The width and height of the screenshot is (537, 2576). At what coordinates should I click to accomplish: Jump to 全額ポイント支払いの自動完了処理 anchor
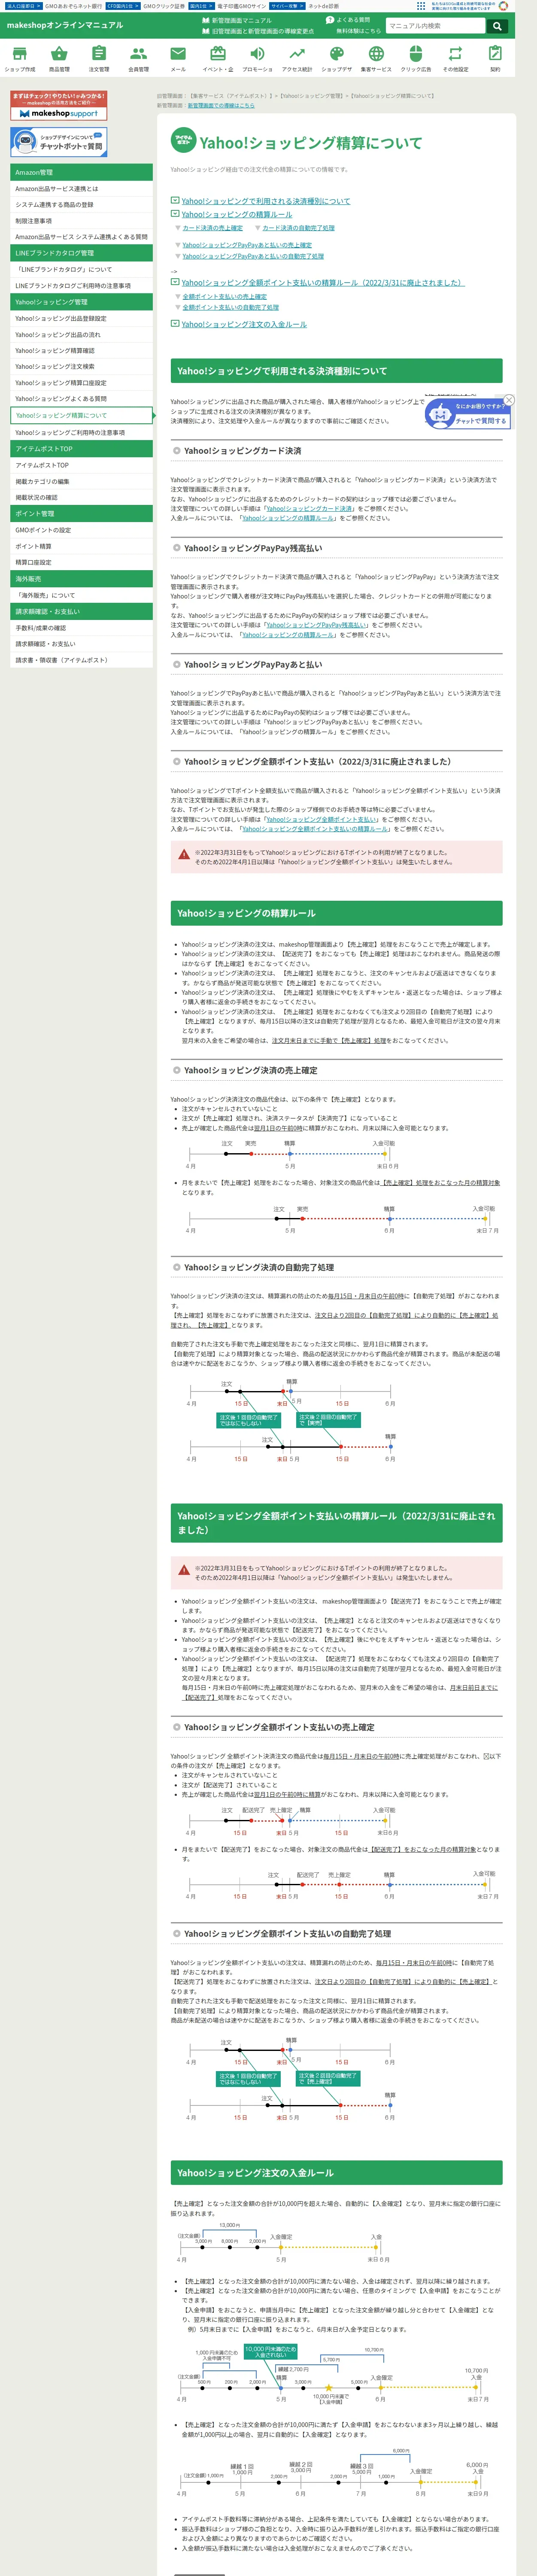point(230,307)
